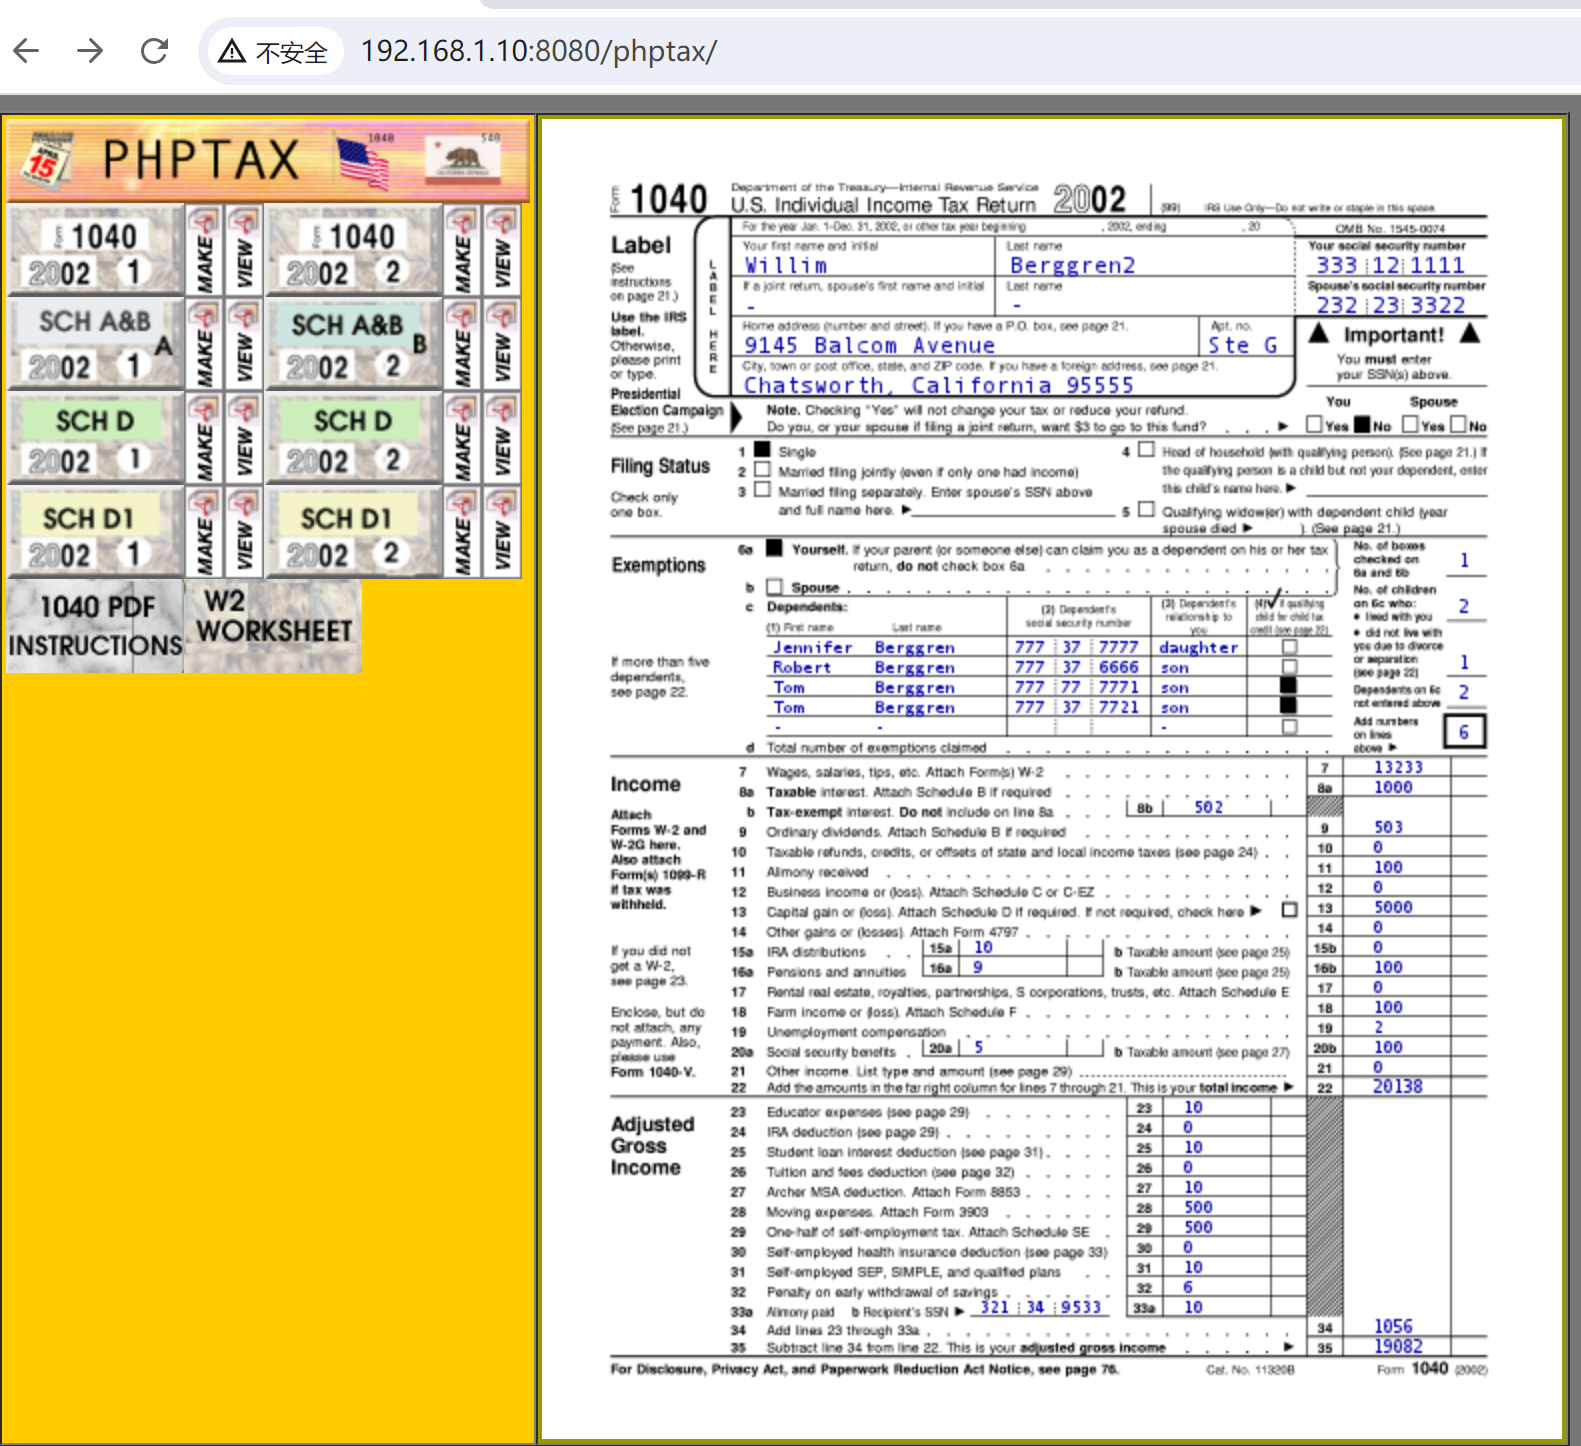Select the 1040 2002 form 2 tile
The height and width of the screenshot is (1446, 1581).
point(353,251)
